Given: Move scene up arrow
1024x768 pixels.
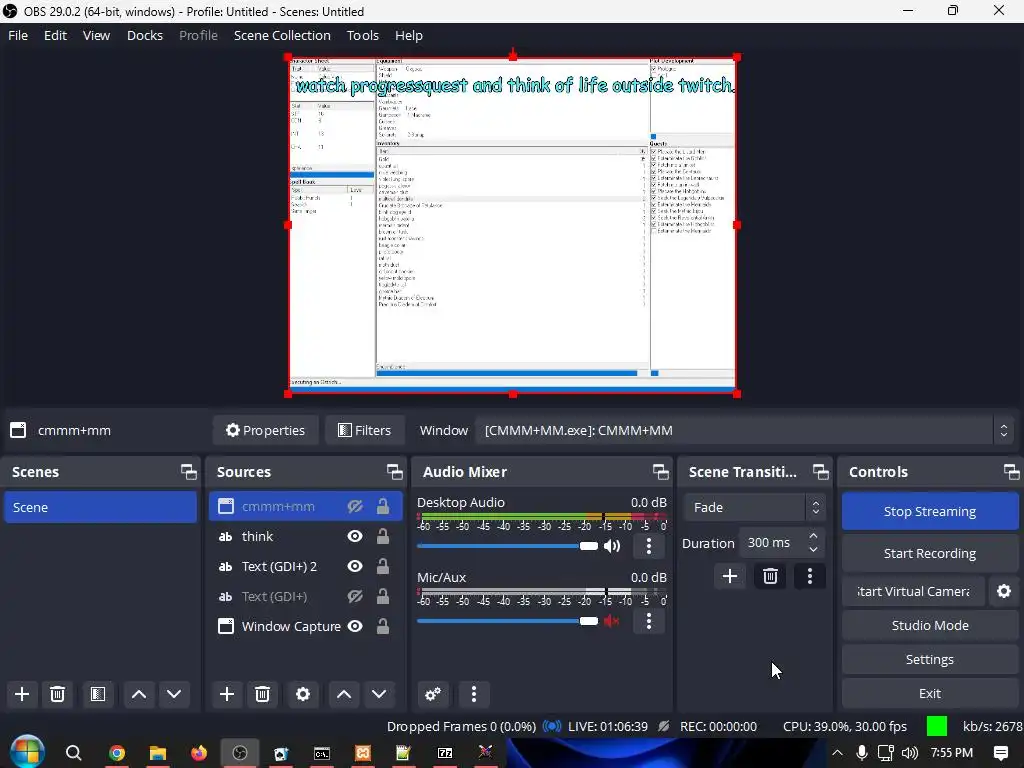Looking at the screenshot, I should click(x=138, y=694).
